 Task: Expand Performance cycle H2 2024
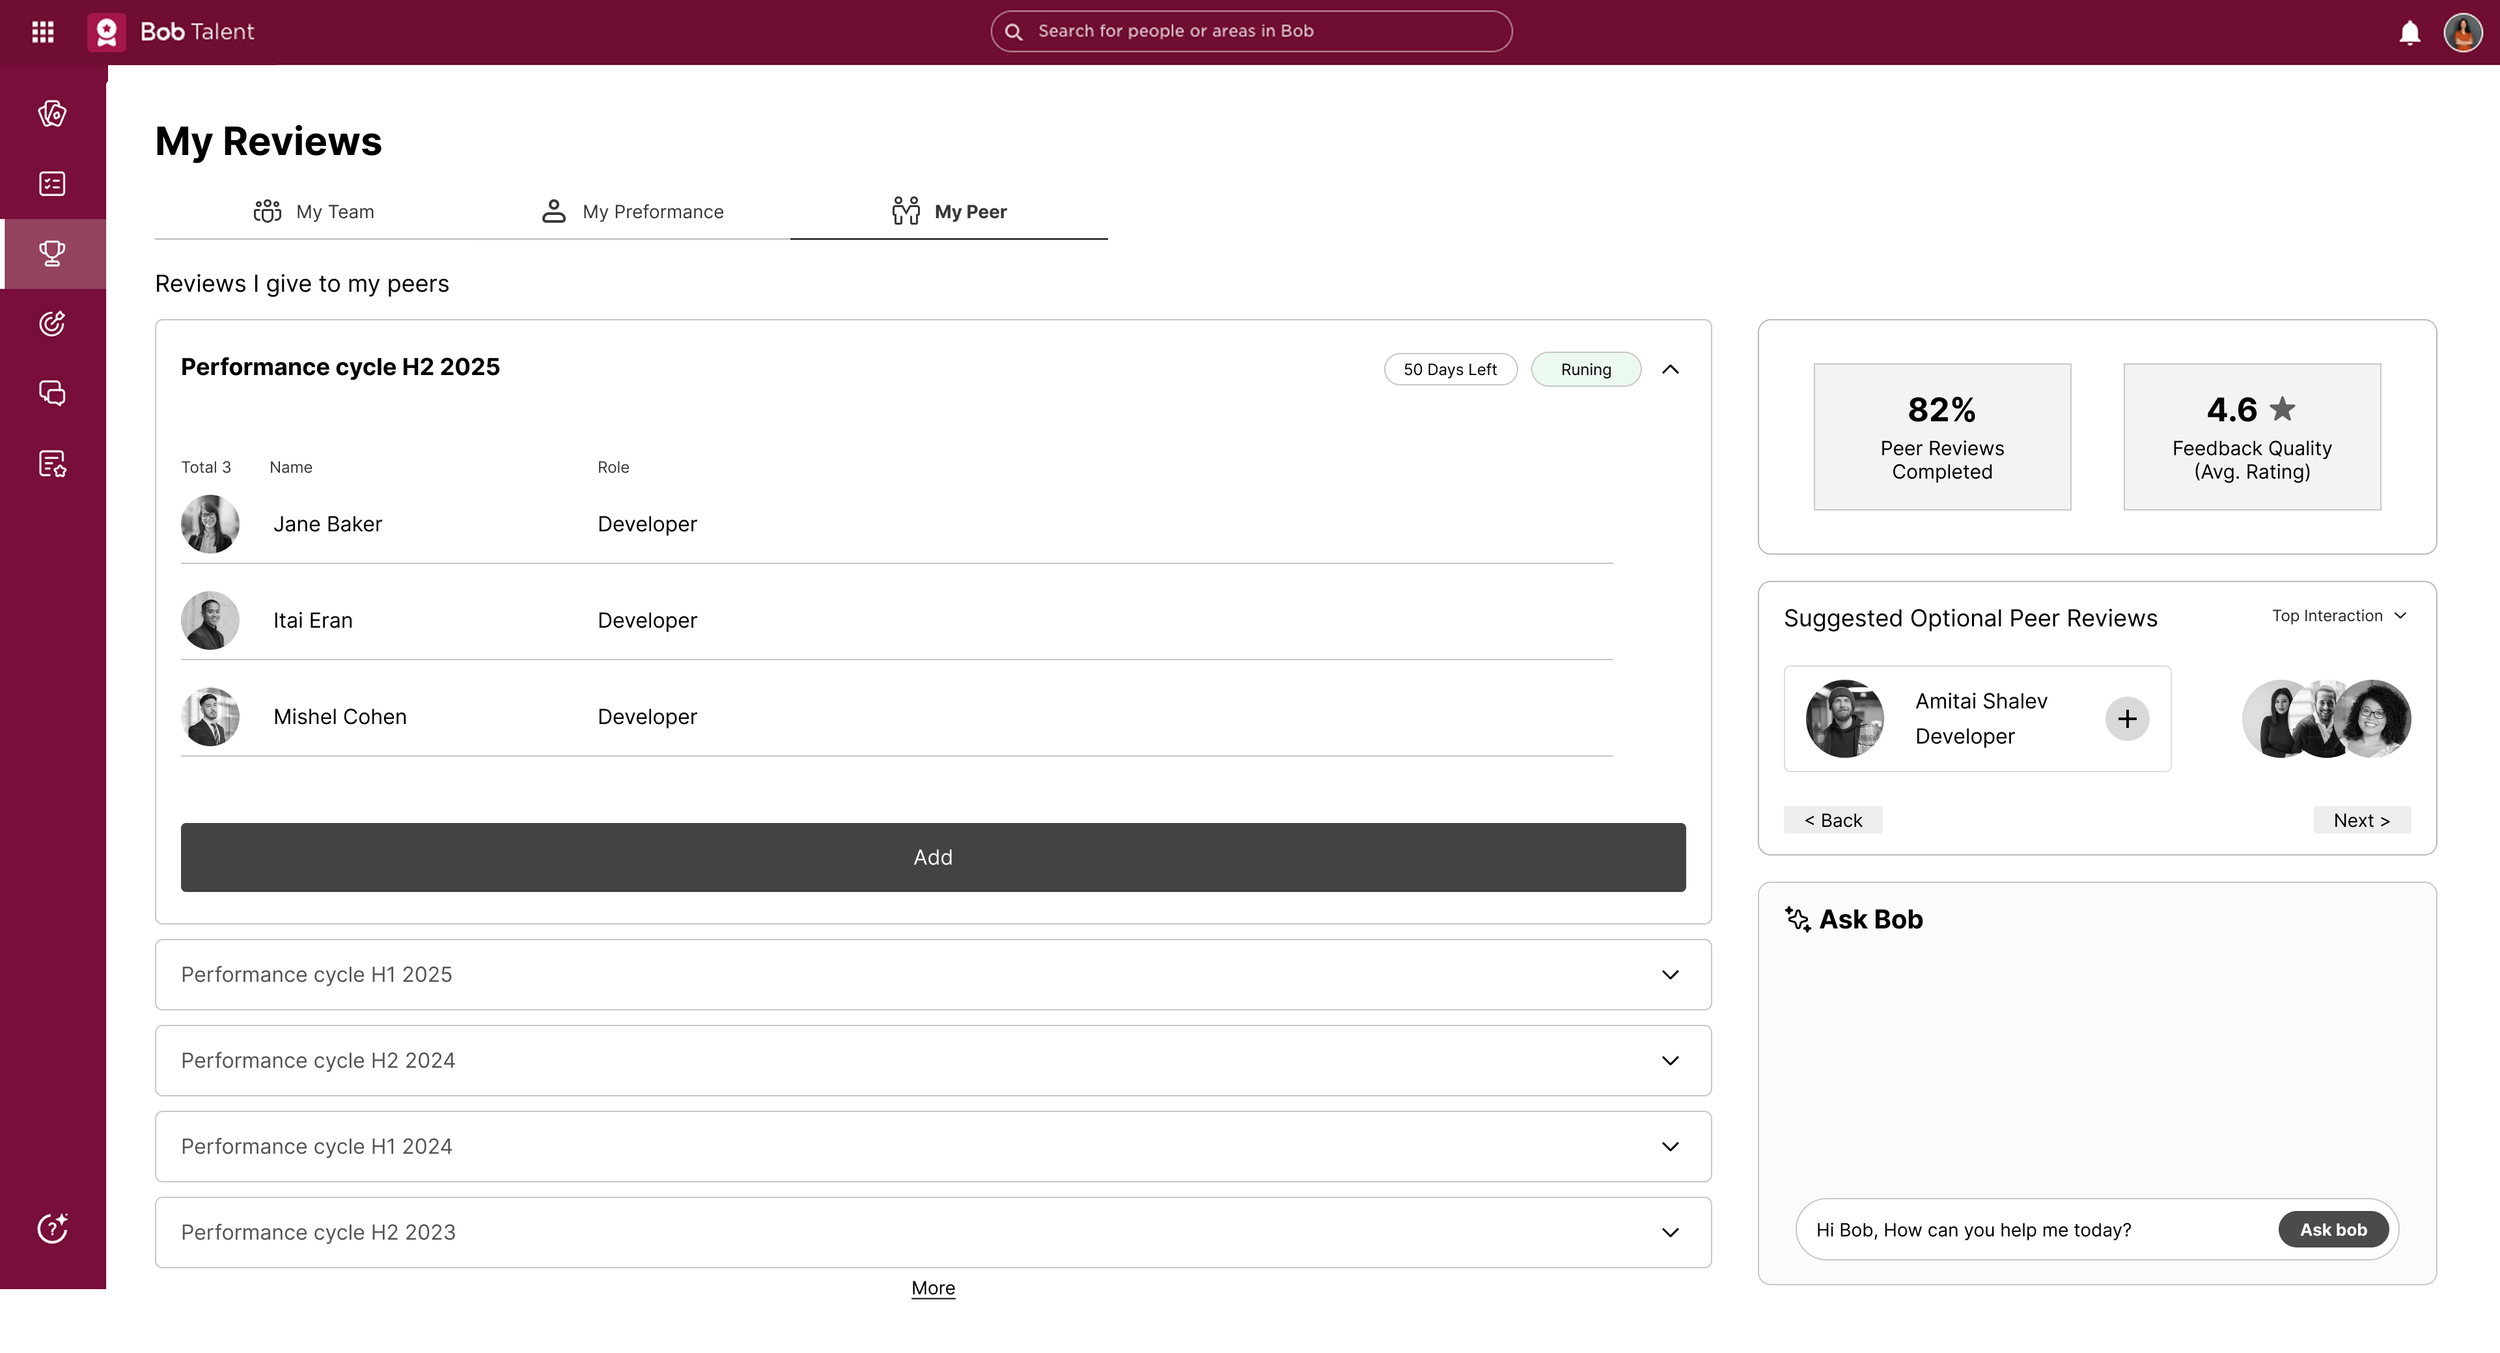(1670, 1061)
